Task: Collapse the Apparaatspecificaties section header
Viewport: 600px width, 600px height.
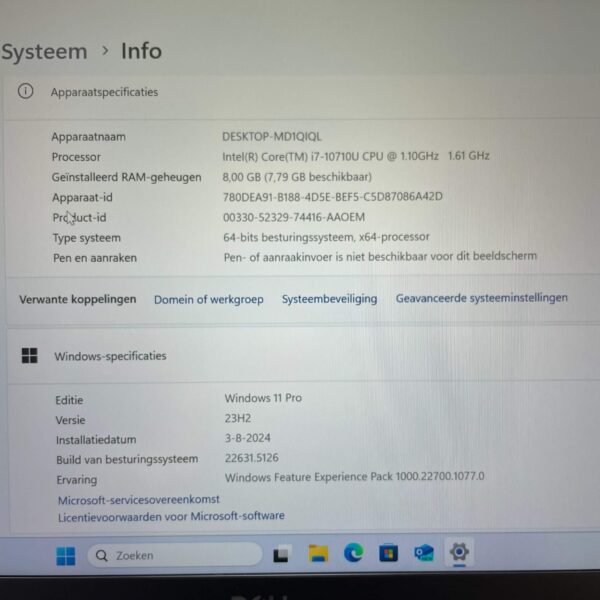Action: pyautogui.click(x=302, y=97)
